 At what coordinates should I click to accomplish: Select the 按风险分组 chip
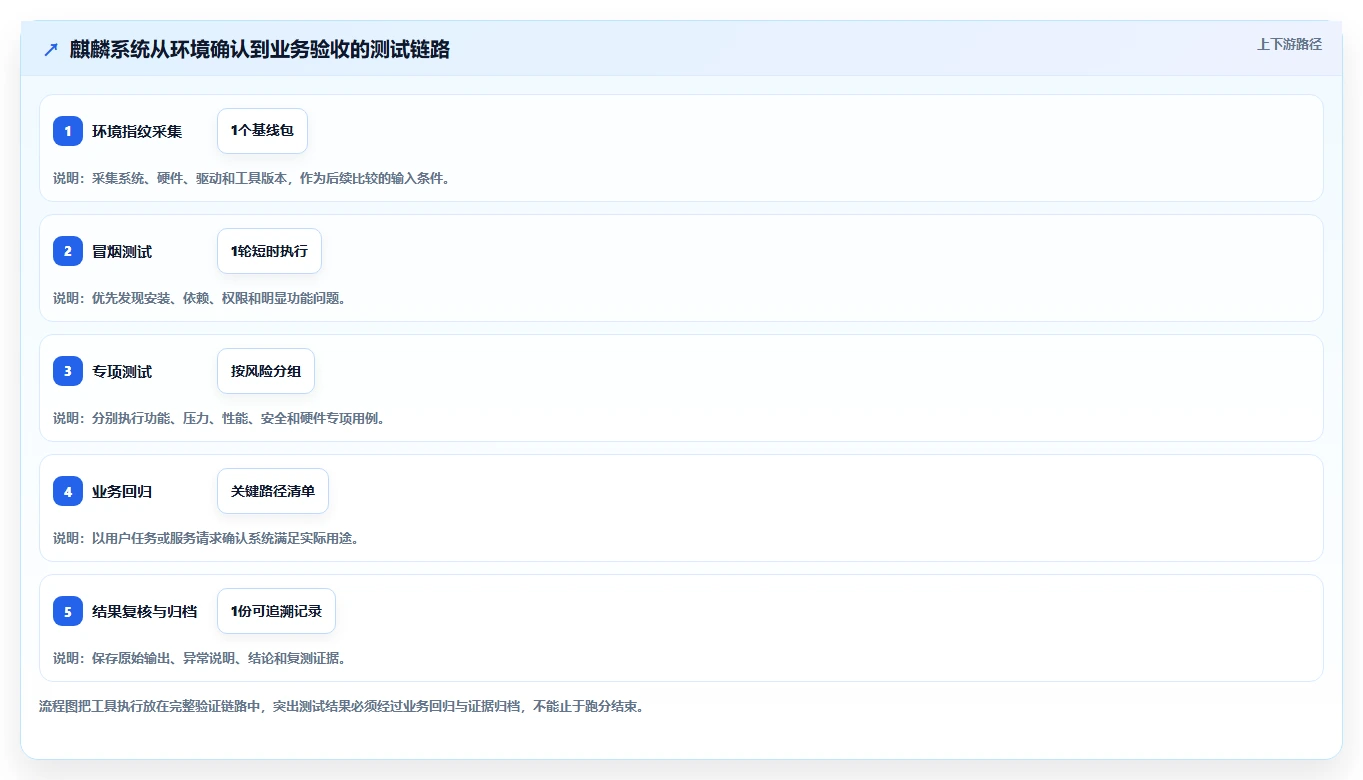click(x=266, y=371)
